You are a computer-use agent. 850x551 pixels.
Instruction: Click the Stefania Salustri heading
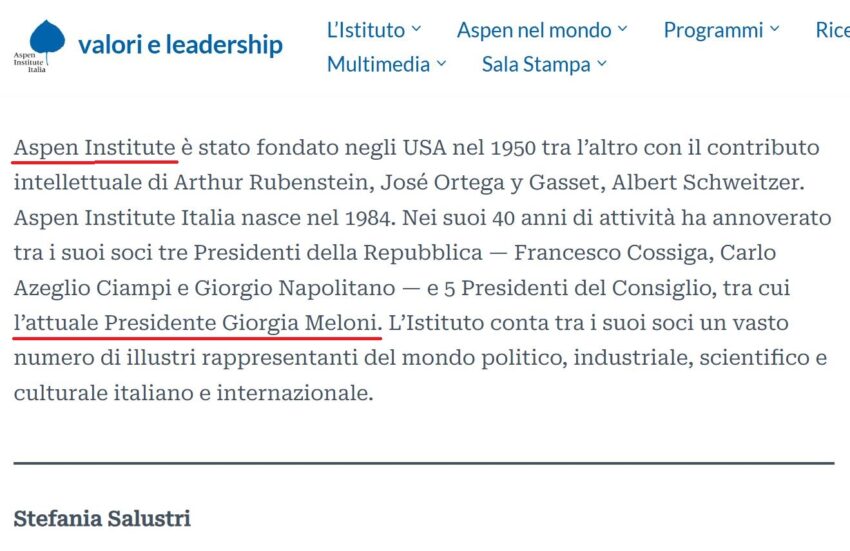[x=102, y=518]
